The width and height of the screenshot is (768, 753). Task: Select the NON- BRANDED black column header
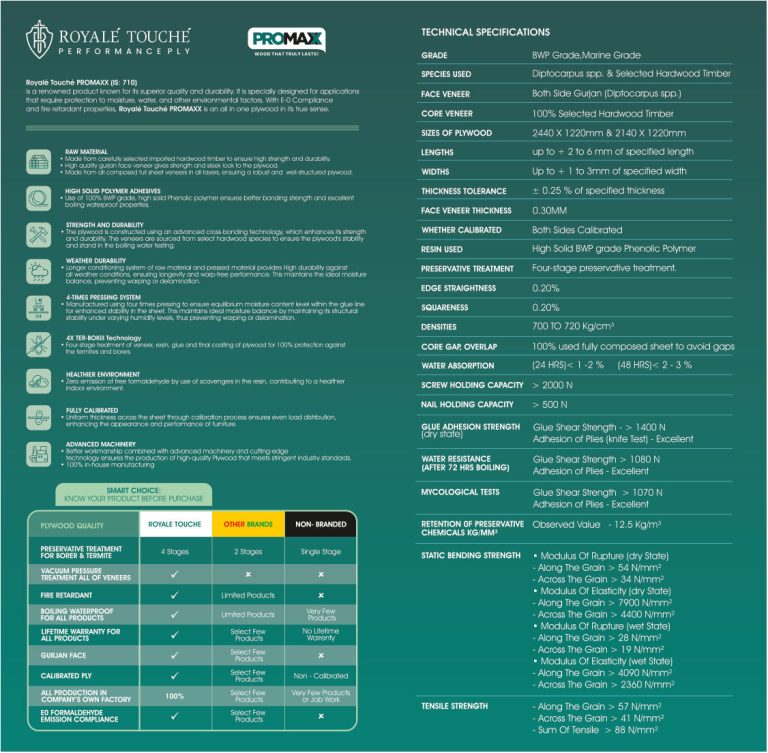point(320,524)
